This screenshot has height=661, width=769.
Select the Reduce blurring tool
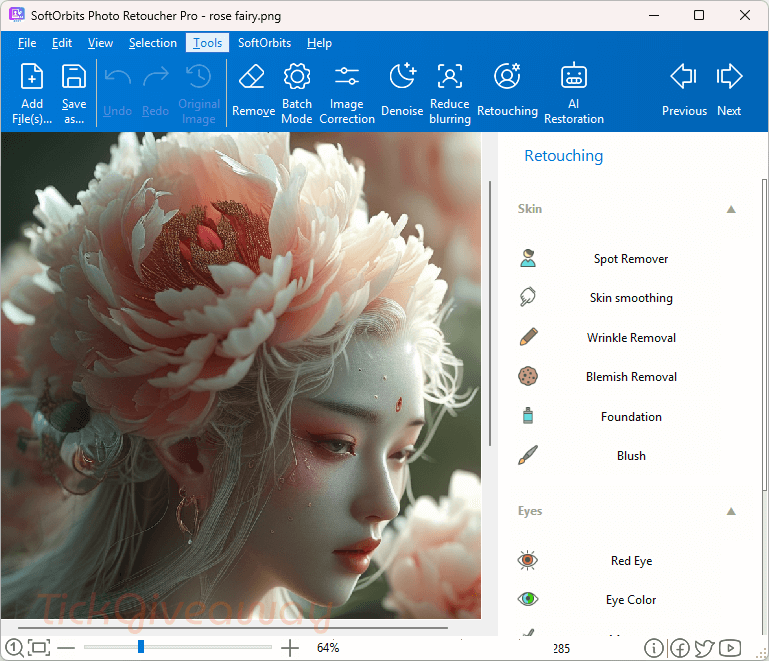pyautogui.click(x=449, y=76)
